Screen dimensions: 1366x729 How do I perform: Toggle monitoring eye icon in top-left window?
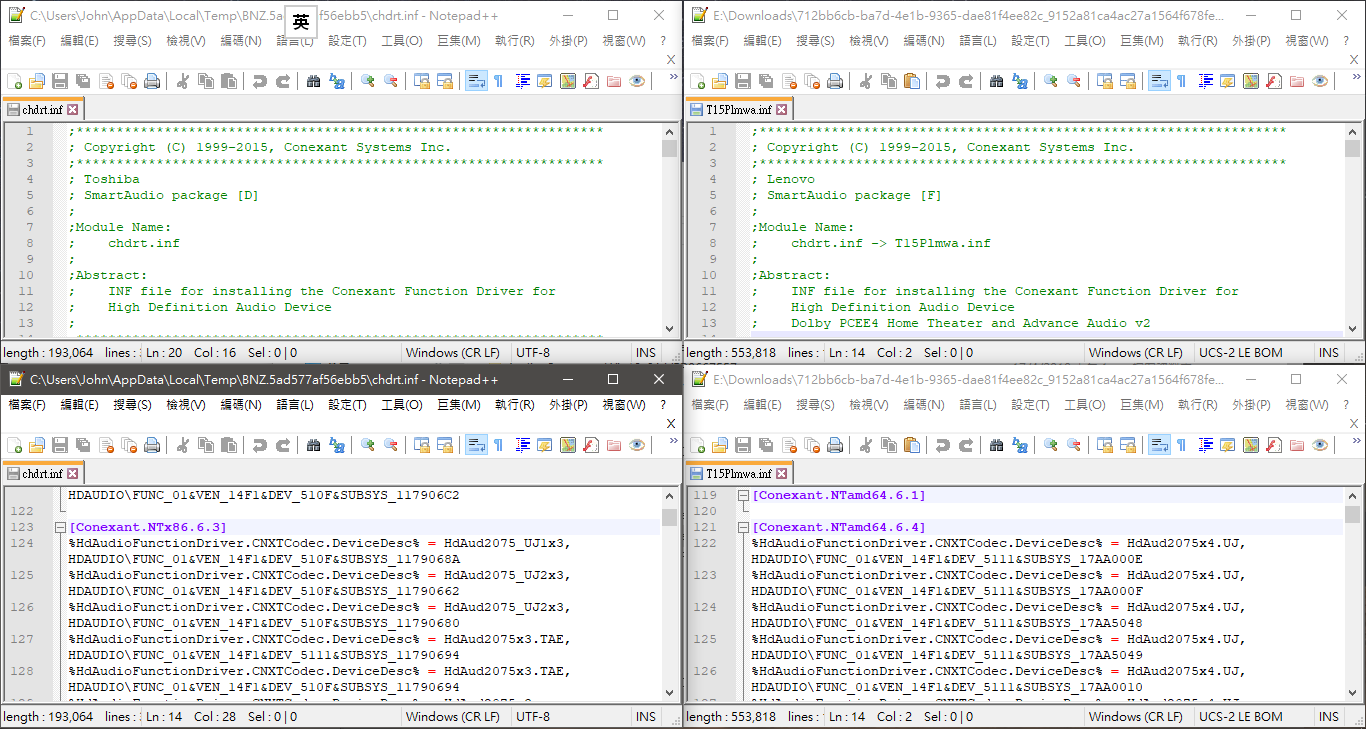[x=637, y=81]
